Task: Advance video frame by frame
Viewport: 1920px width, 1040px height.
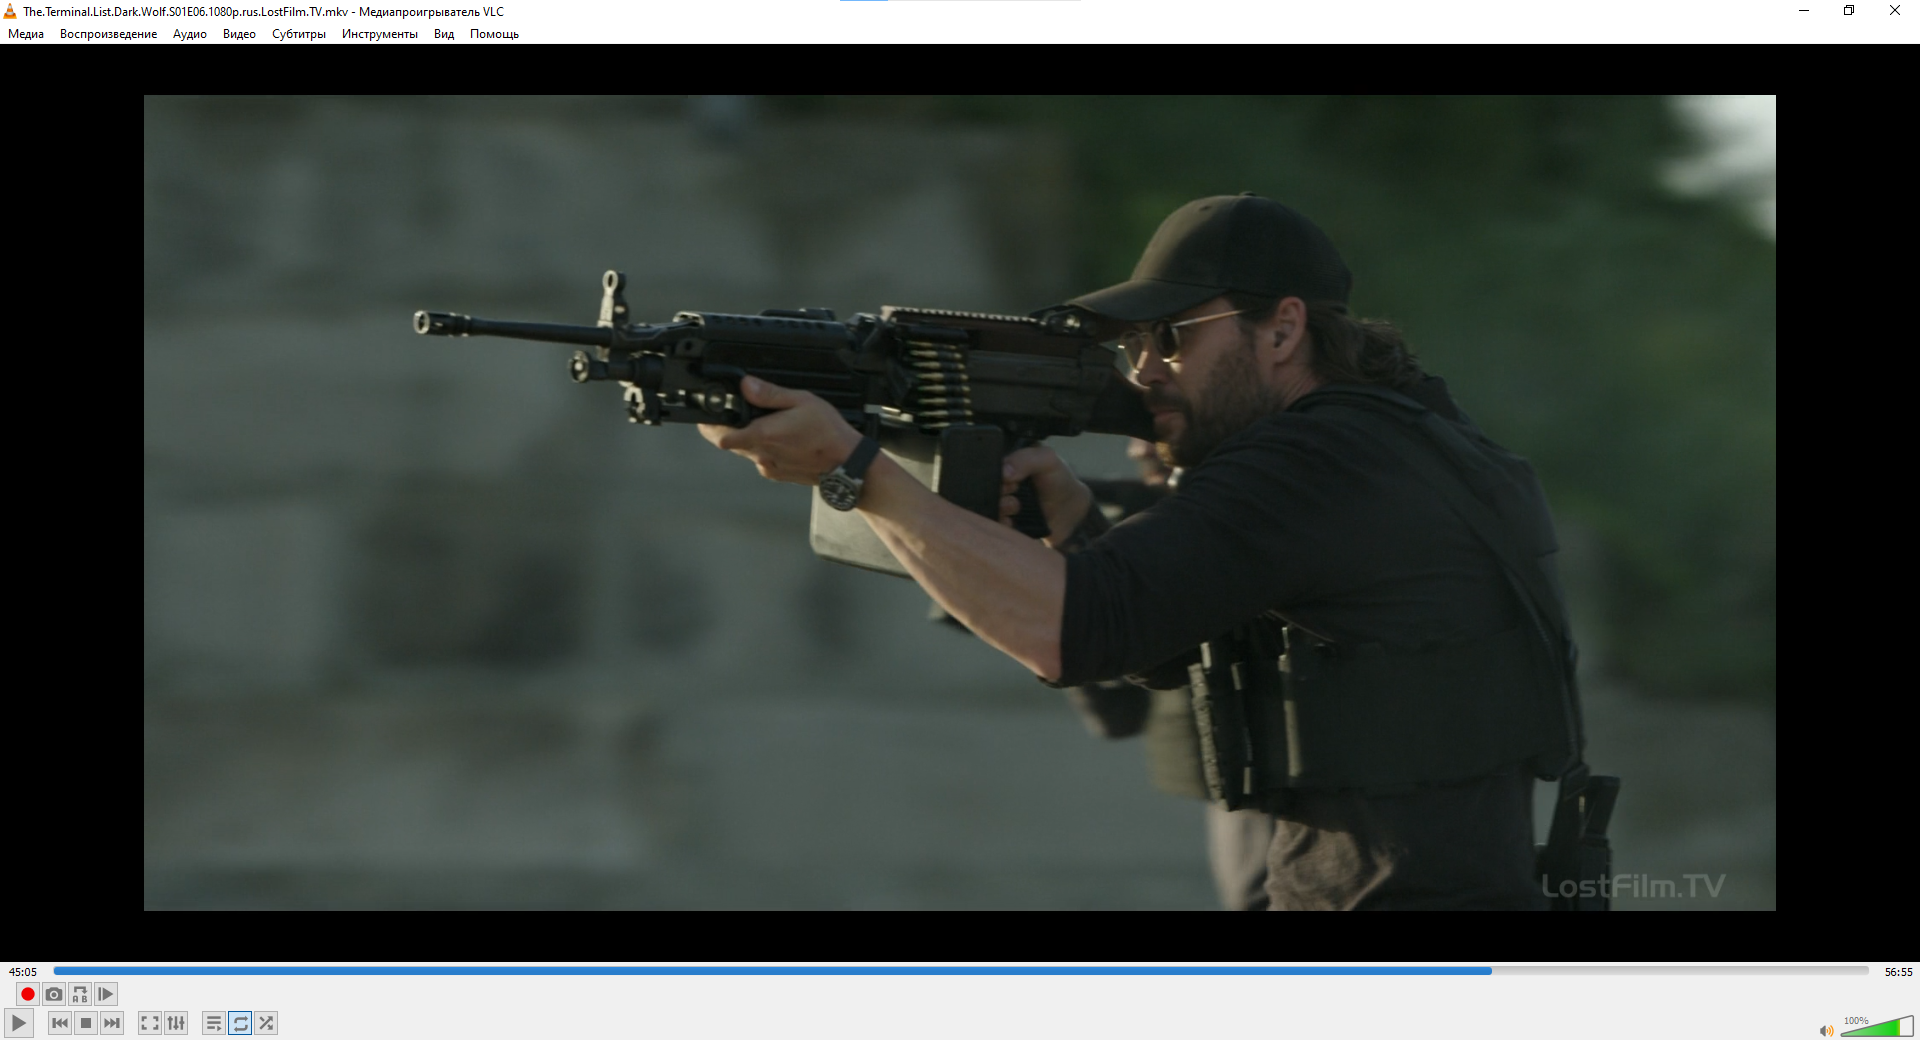Action: 106,994
